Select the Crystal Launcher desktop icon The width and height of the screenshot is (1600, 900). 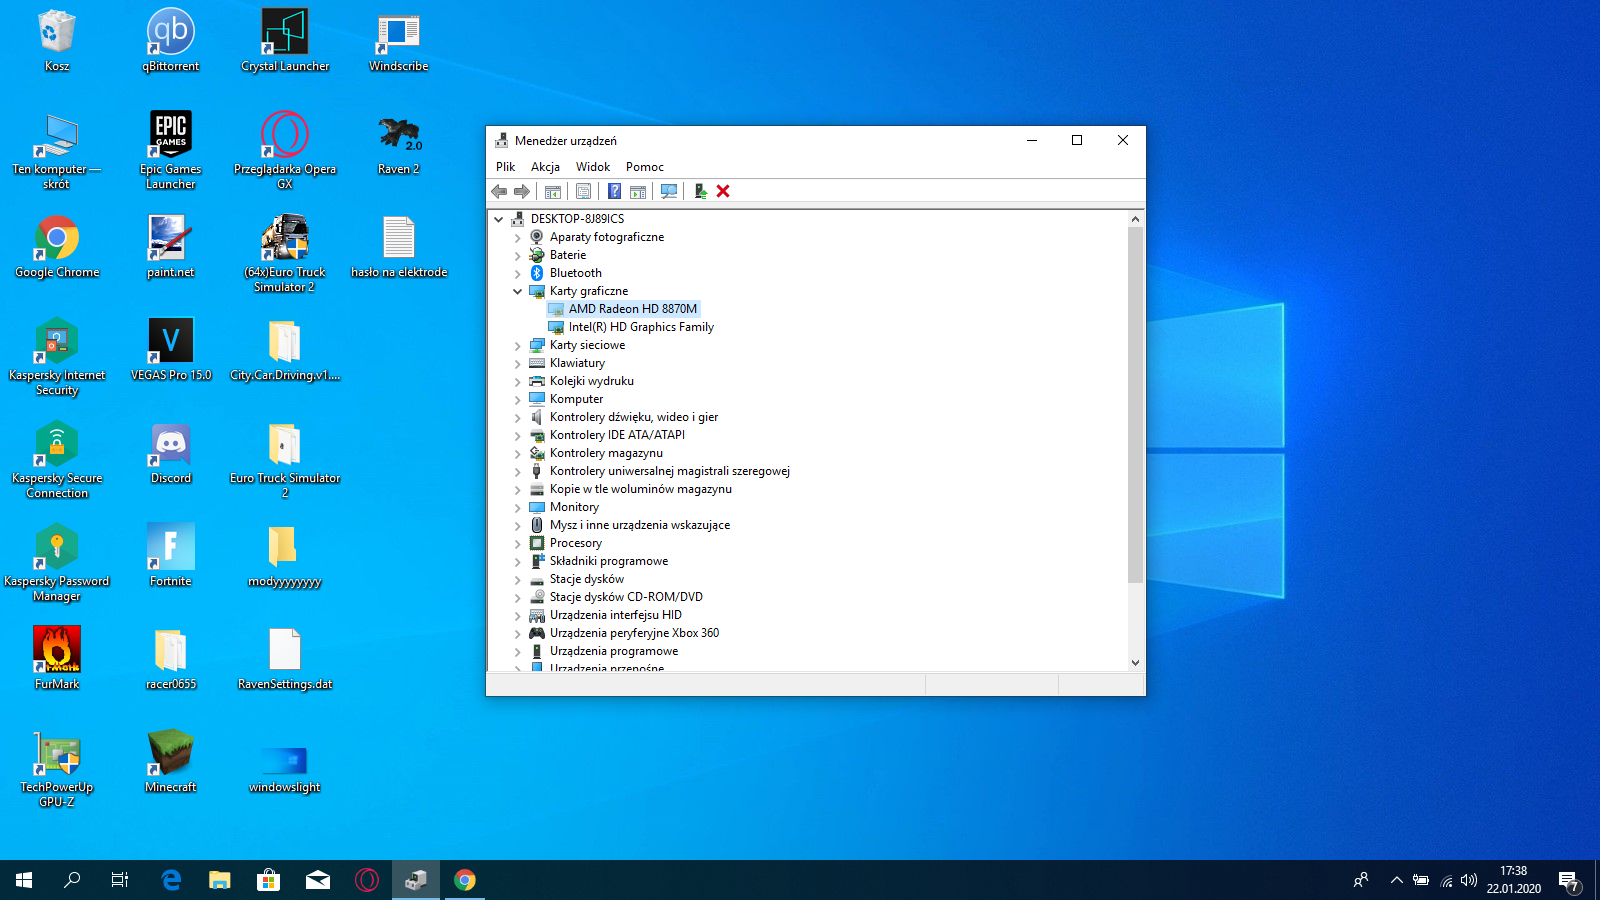pos(285,40)
